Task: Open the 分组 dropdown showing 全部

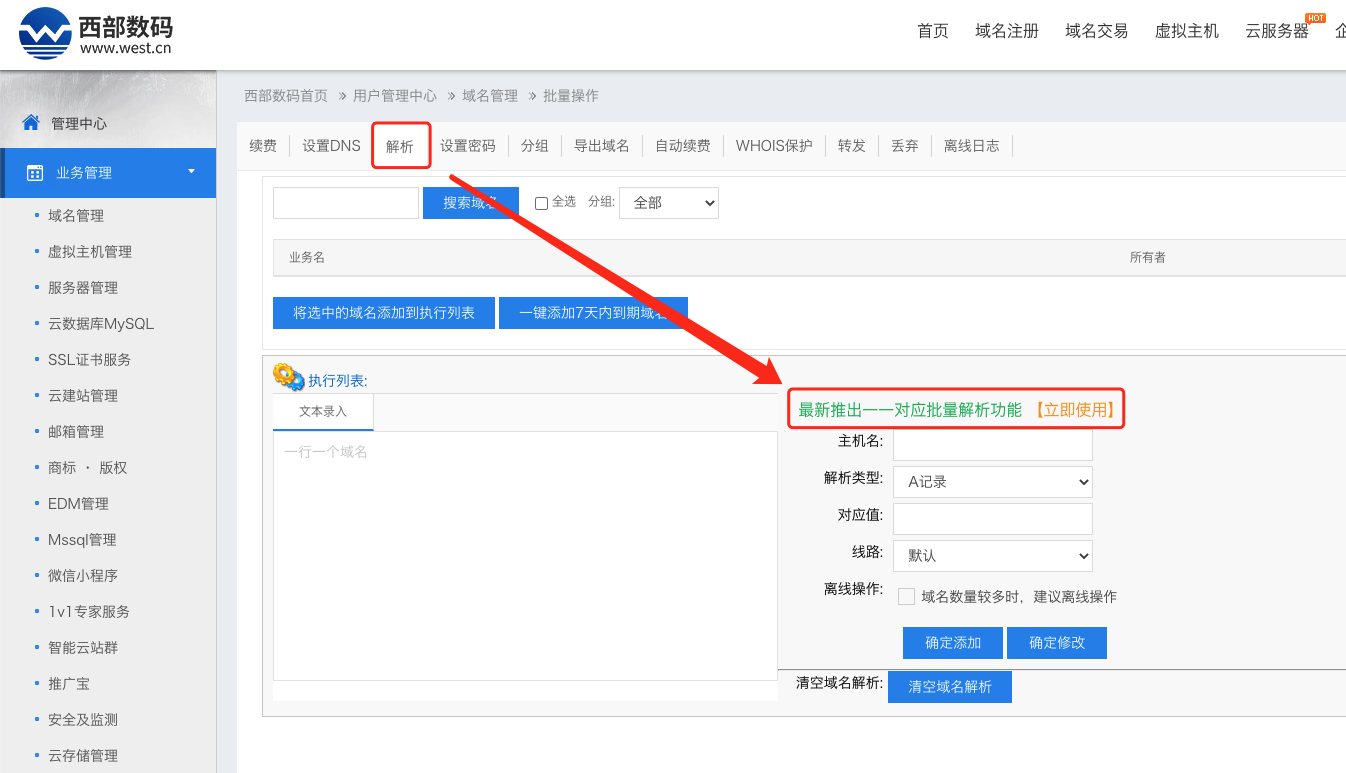Action: coord(669,203)
